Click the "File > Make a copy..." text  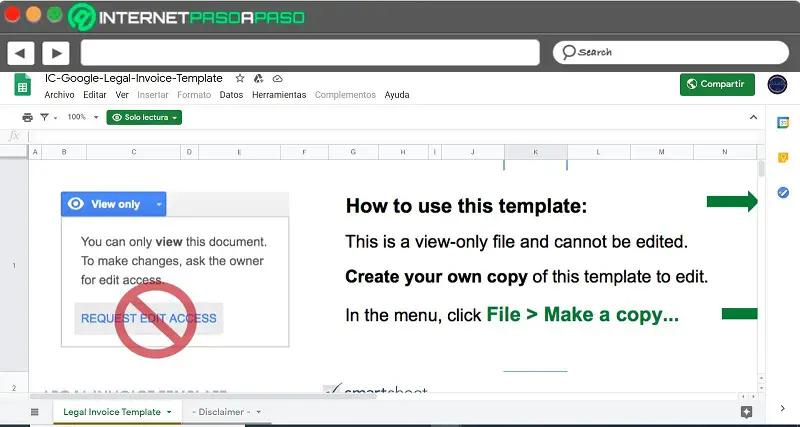pyautogui.click(x=583, y=314)
